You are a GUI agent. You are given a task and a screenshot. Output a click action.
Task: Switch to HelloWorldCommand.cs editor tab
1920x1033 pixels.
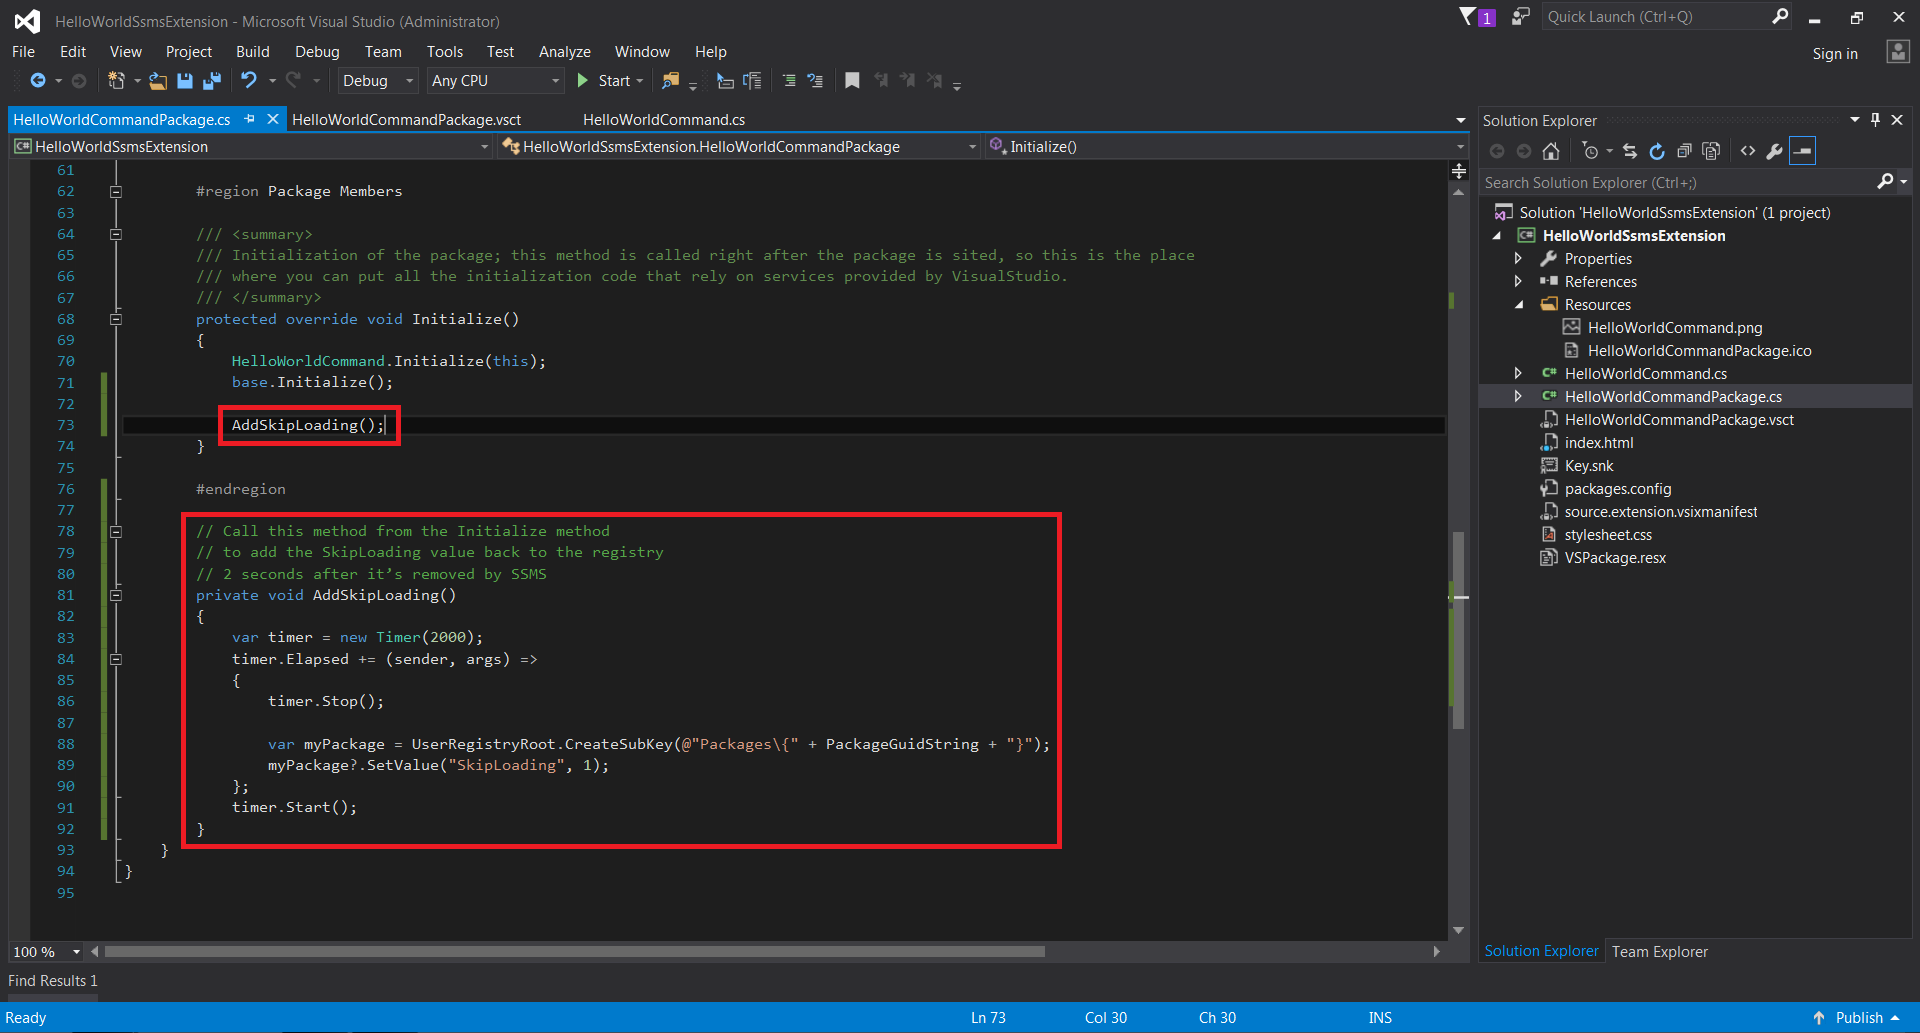pos(664,119)
